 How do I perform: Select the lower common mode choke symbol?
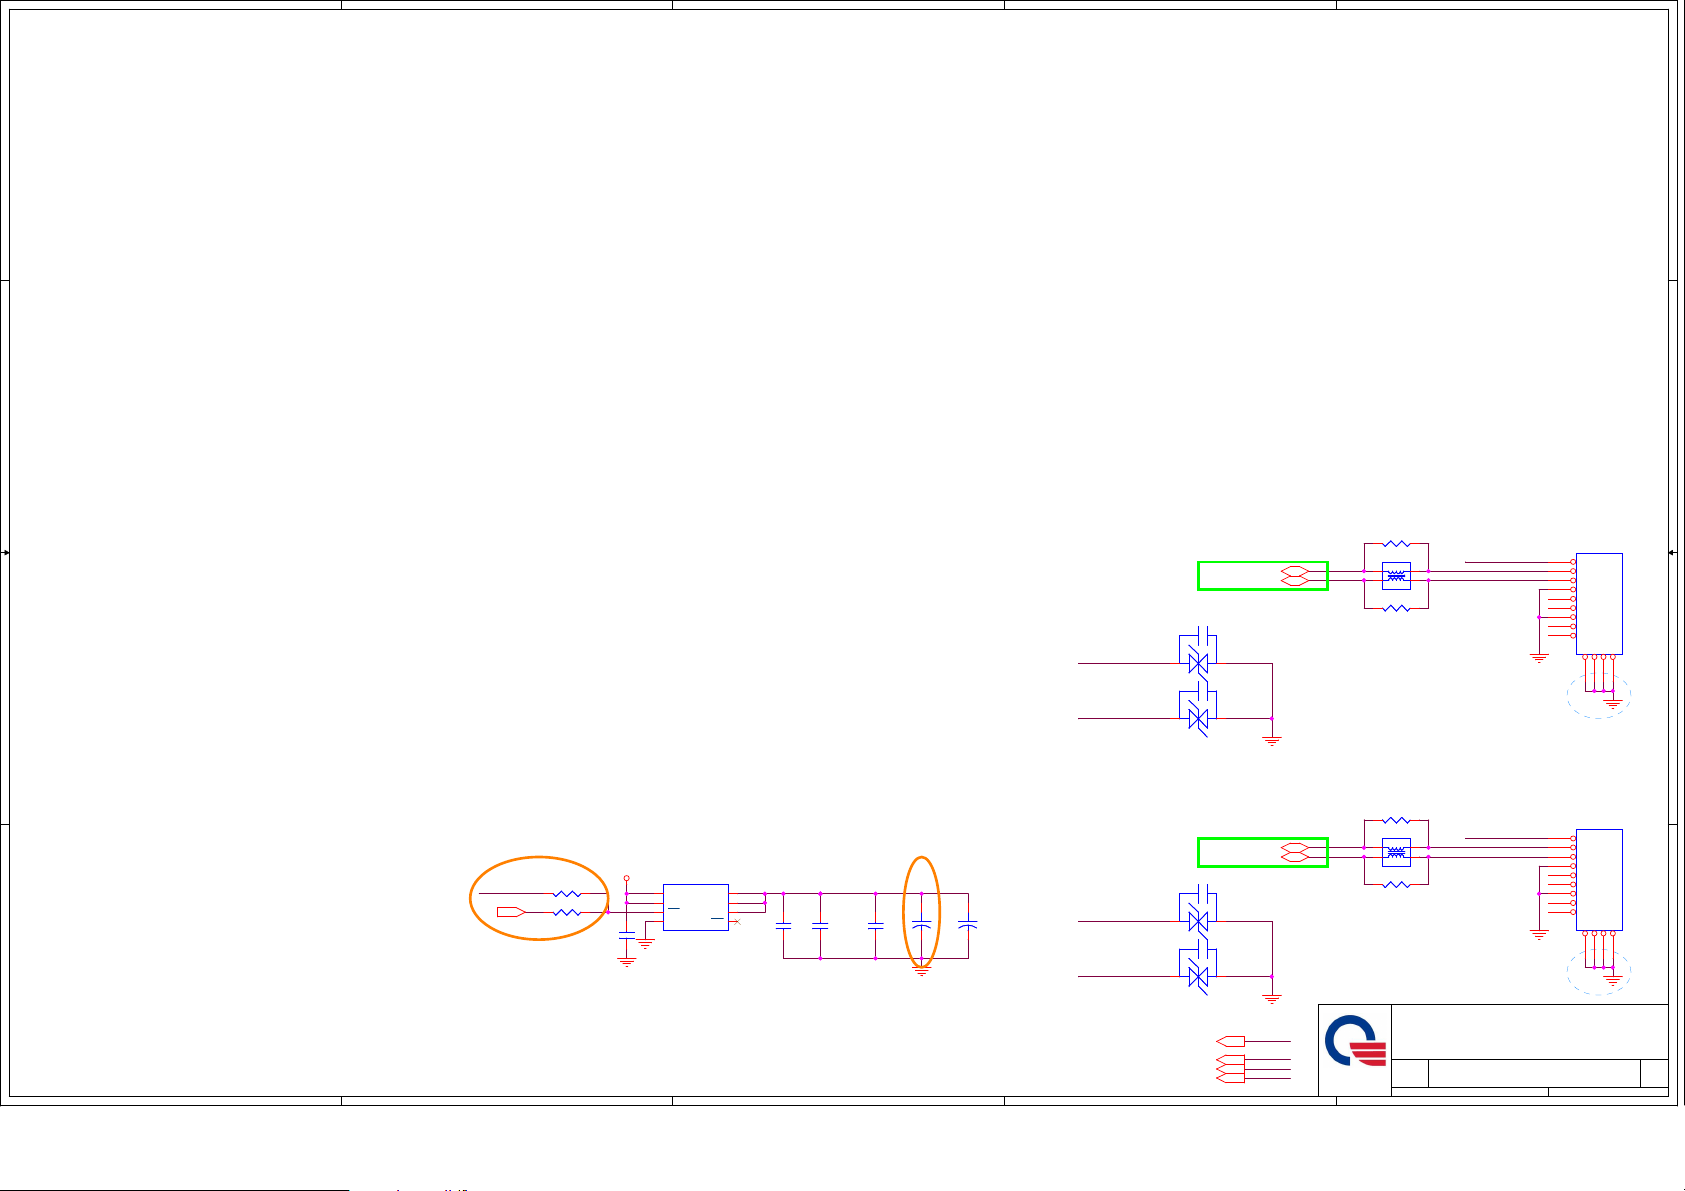[x=1396, y=852]
